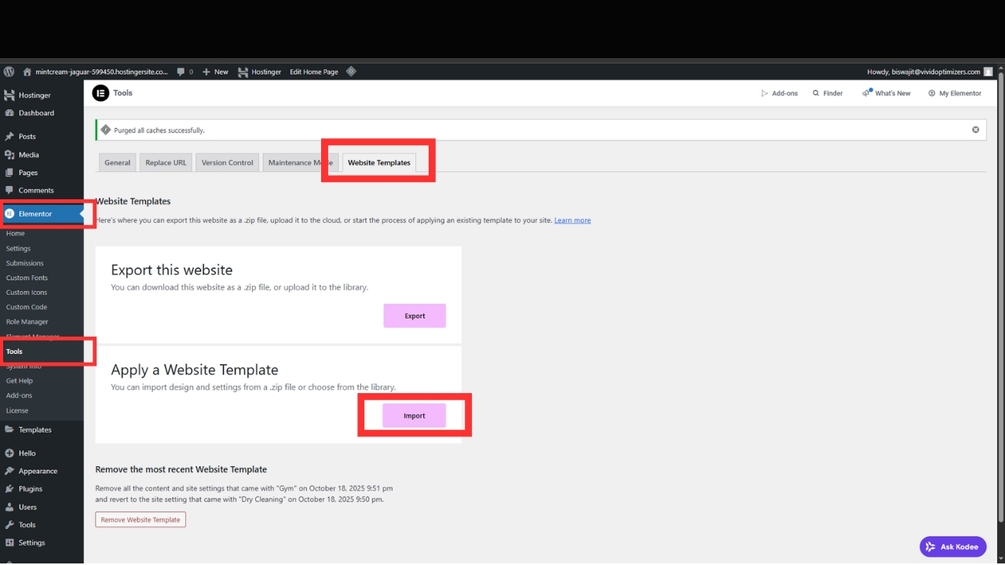Open the Custom Icons submenu item

tap(26, 293)
